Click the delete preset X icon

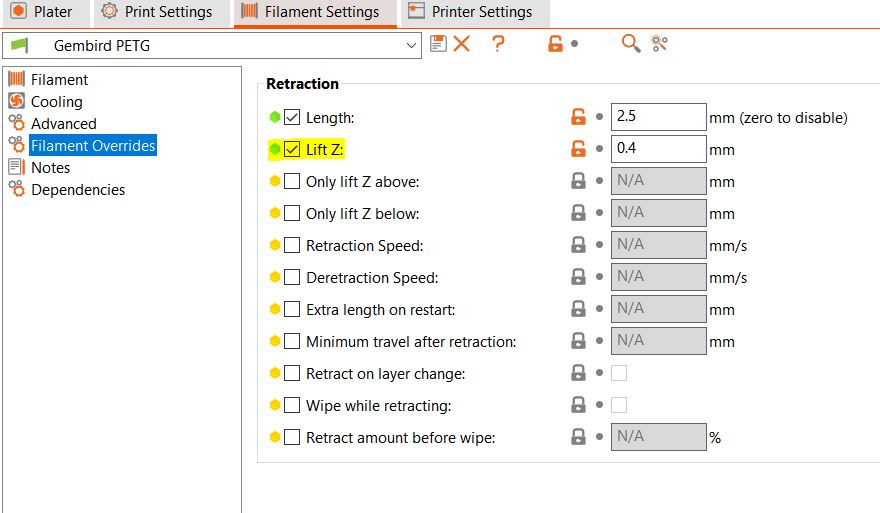pos(461,44)
